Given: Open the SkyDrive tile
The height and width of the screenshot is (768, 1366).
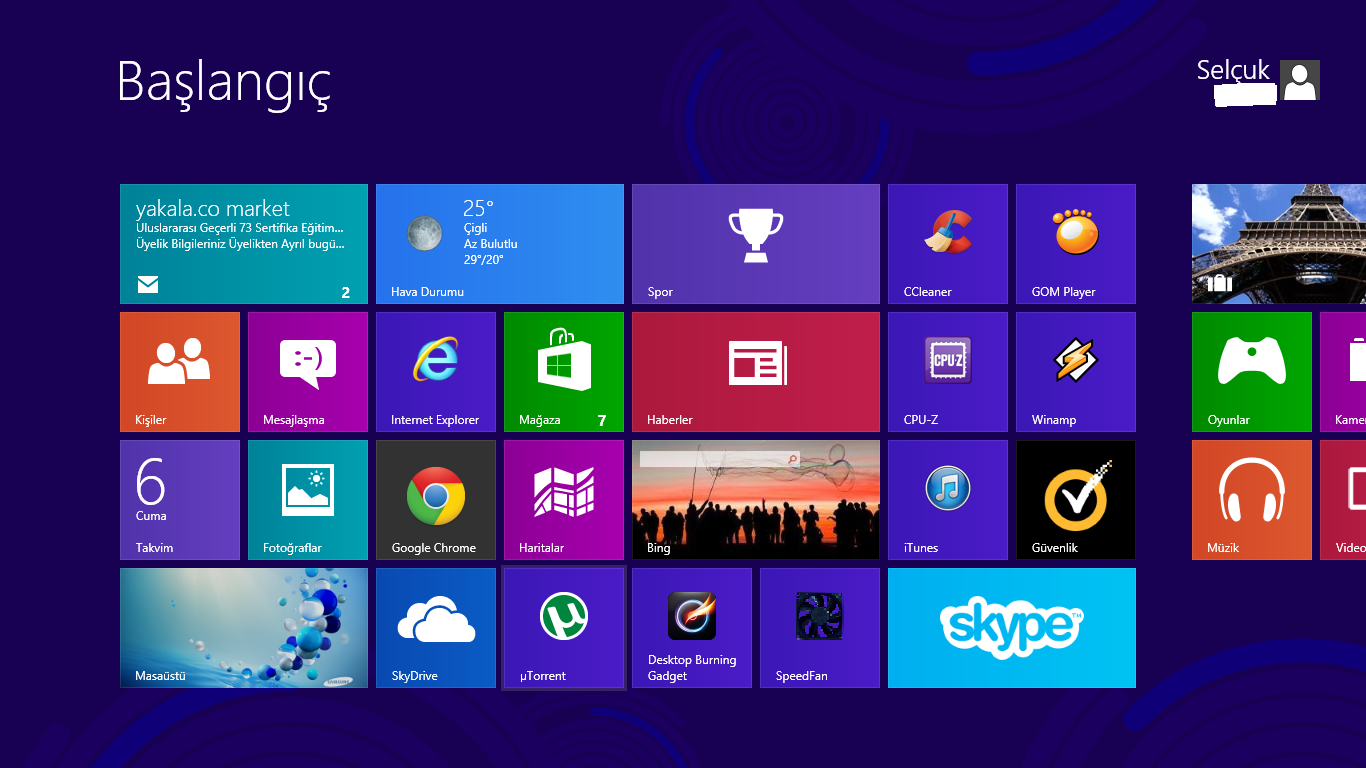Looking at the screenshot, I should tap(436, 628).
